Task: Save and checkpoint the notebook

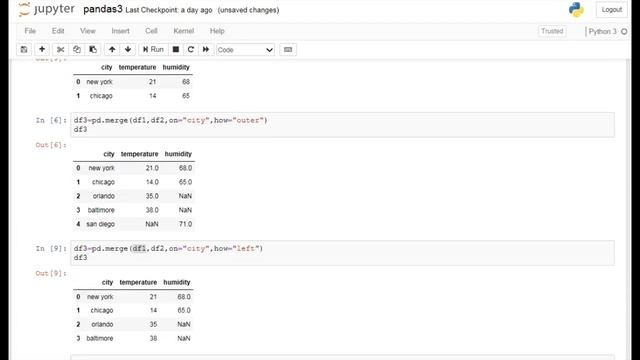Action: [x=24, y=49]
